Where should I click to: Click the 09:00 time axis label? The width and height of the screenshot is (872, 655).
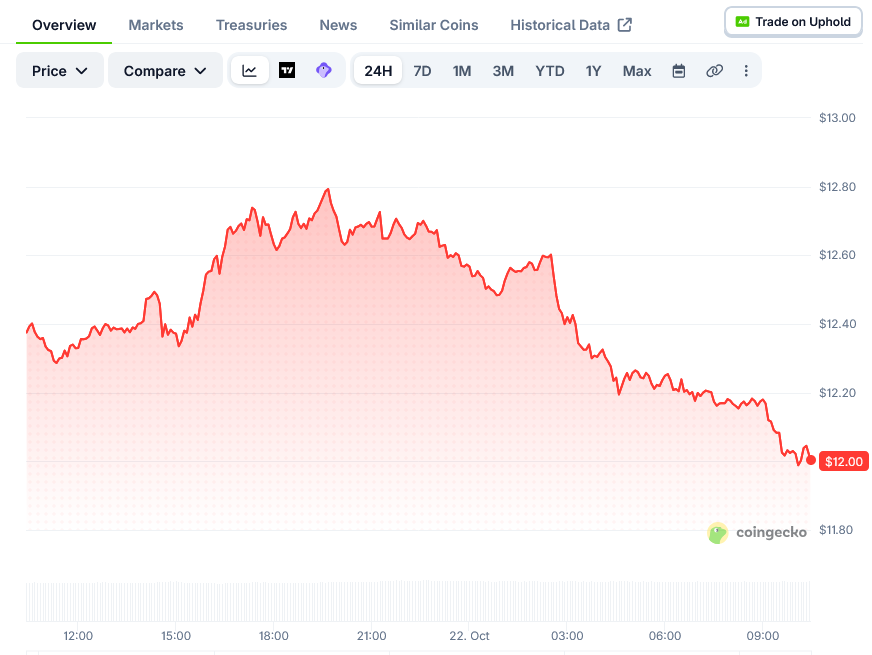[762, 636]
